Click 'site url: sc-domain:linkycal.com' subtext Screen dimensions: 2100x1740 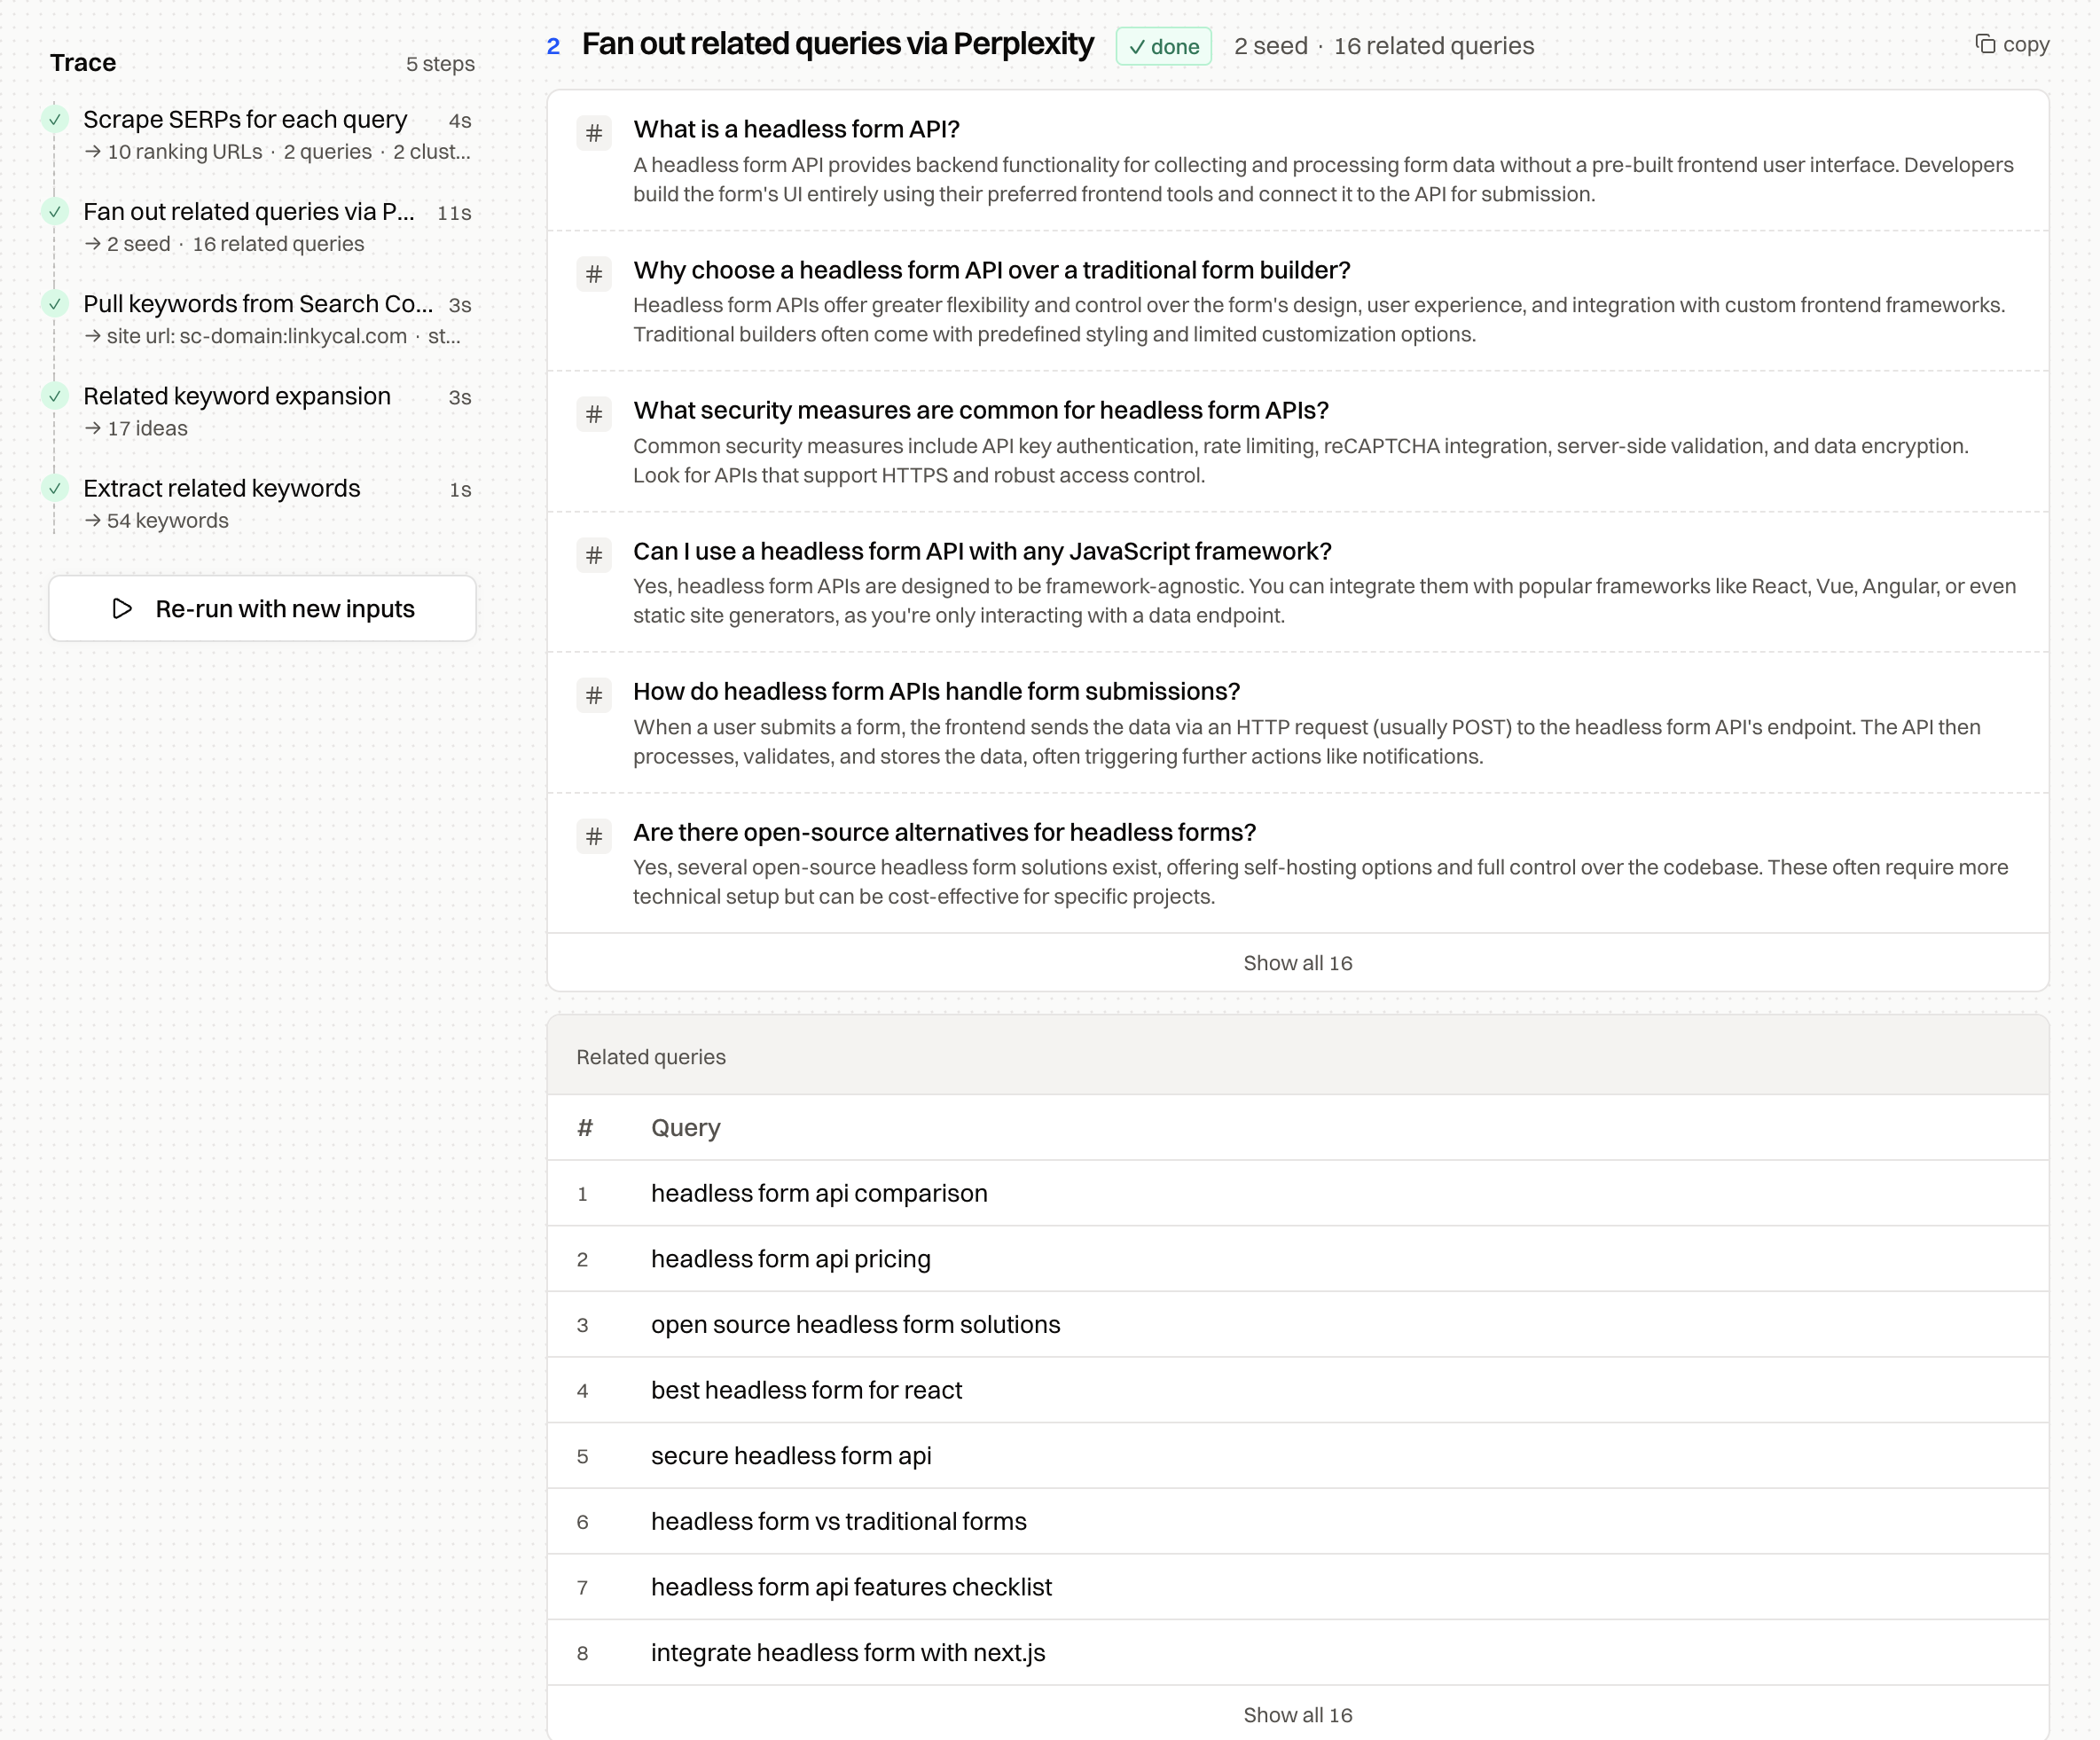256,336
